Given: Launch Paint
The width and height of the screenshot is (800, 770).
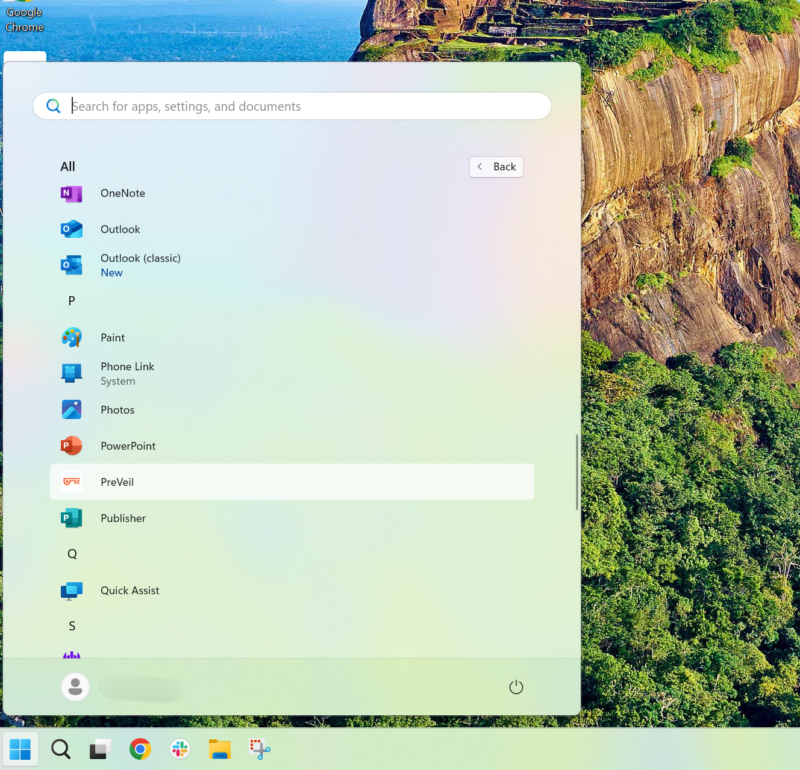Looking at the screenshot, I should pyautogui.click(x=113, y=337).
